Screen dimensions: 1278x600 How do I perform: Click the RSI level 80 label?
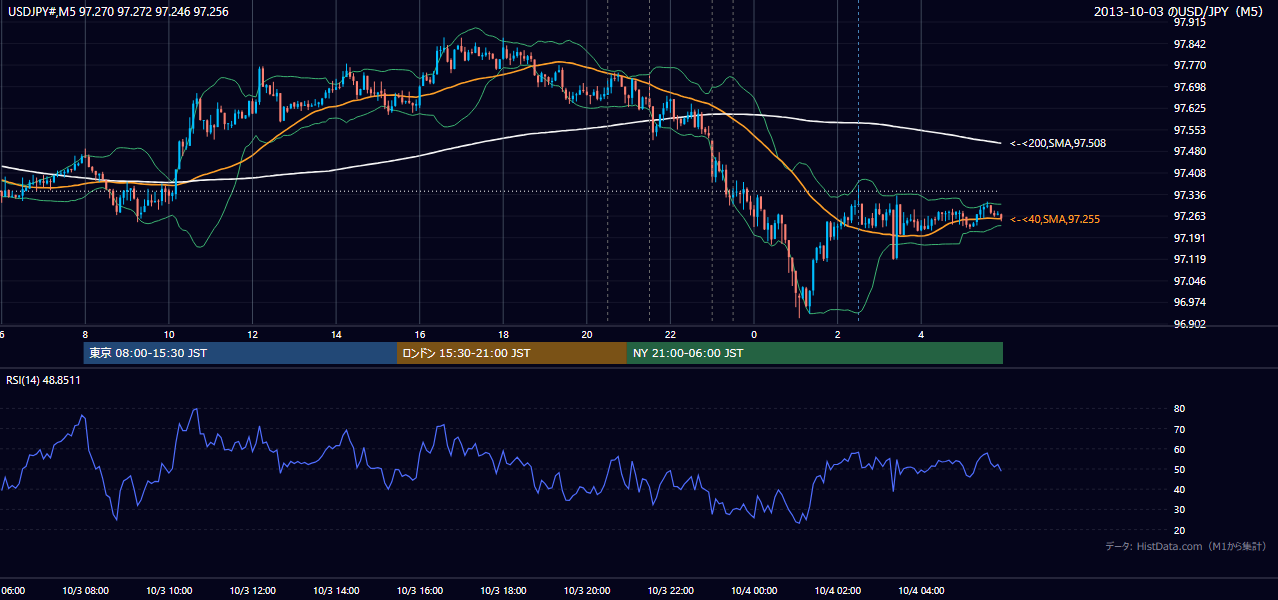point(1179,409)
